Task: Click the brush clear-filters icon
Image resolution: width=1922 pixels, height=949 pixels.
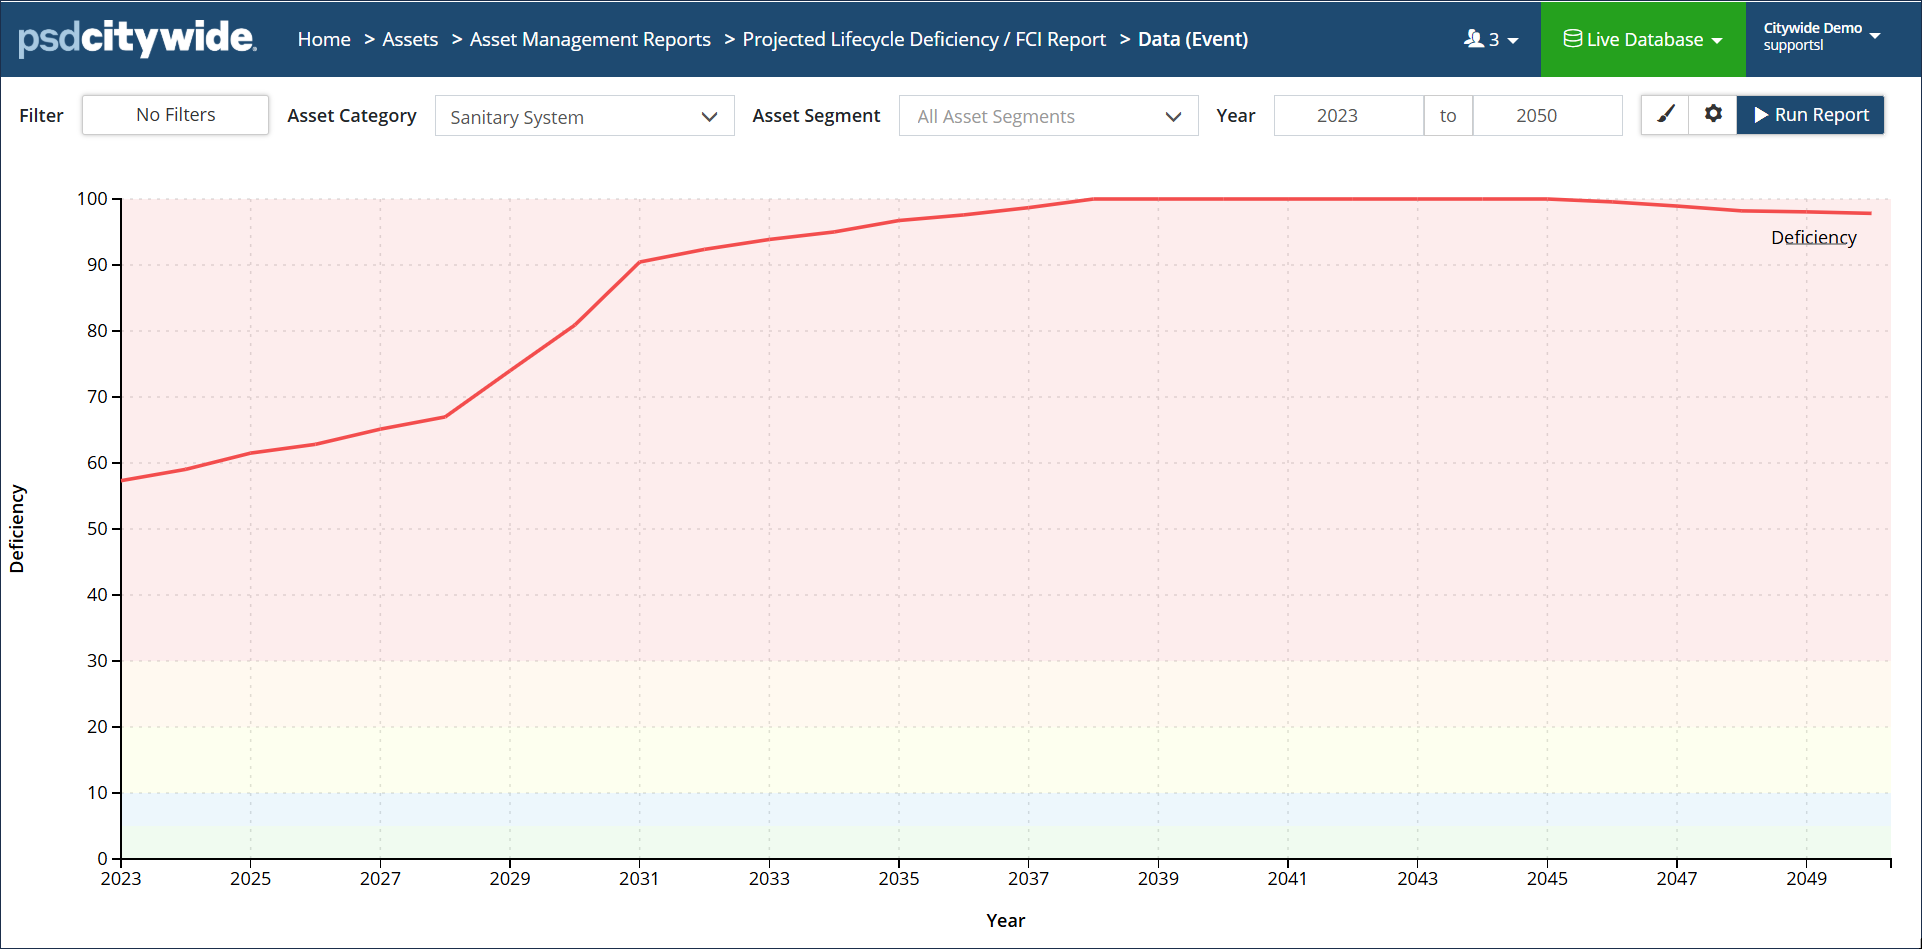Action: (1665, 115)
